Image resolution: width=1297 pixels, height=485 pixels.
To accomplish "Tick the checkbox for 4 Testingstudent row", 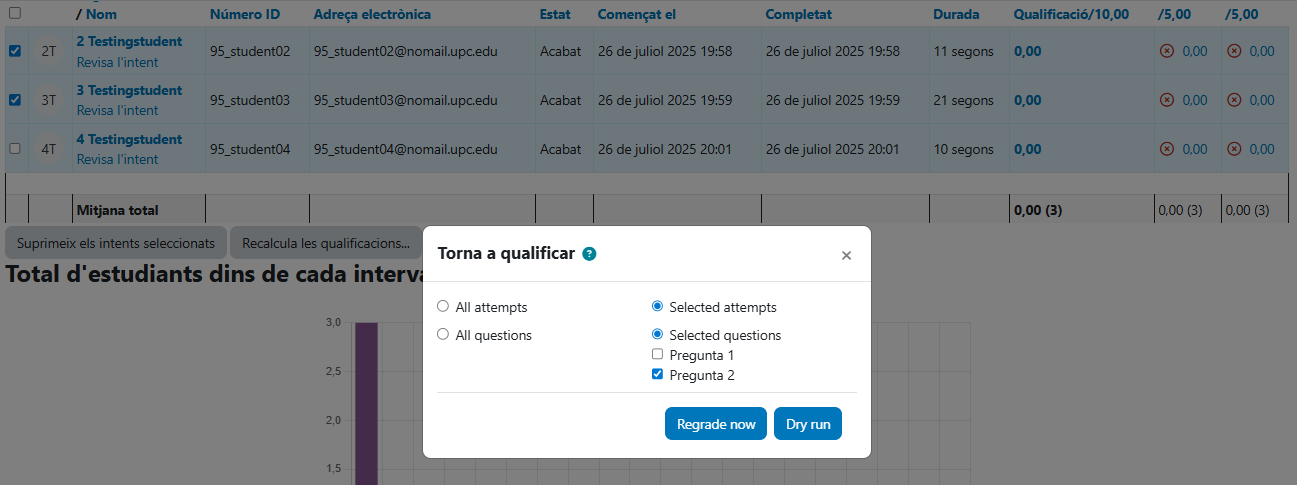I will 15,149.
